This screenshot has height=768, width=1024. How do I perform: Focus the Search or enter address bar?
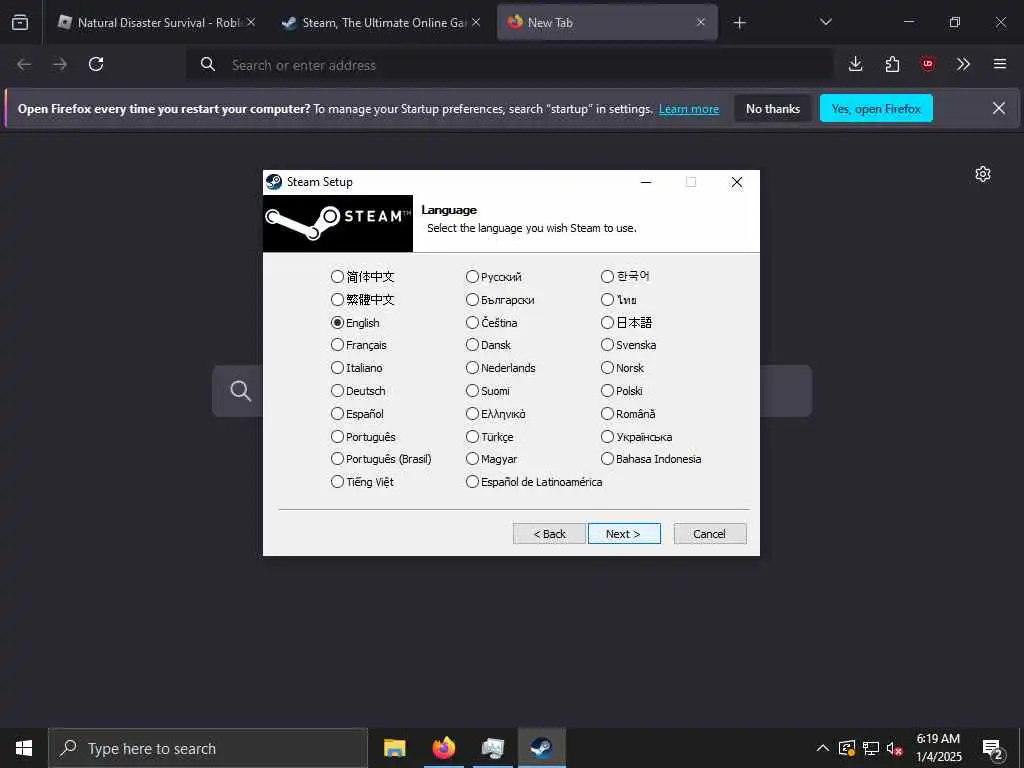pos(509,65)
